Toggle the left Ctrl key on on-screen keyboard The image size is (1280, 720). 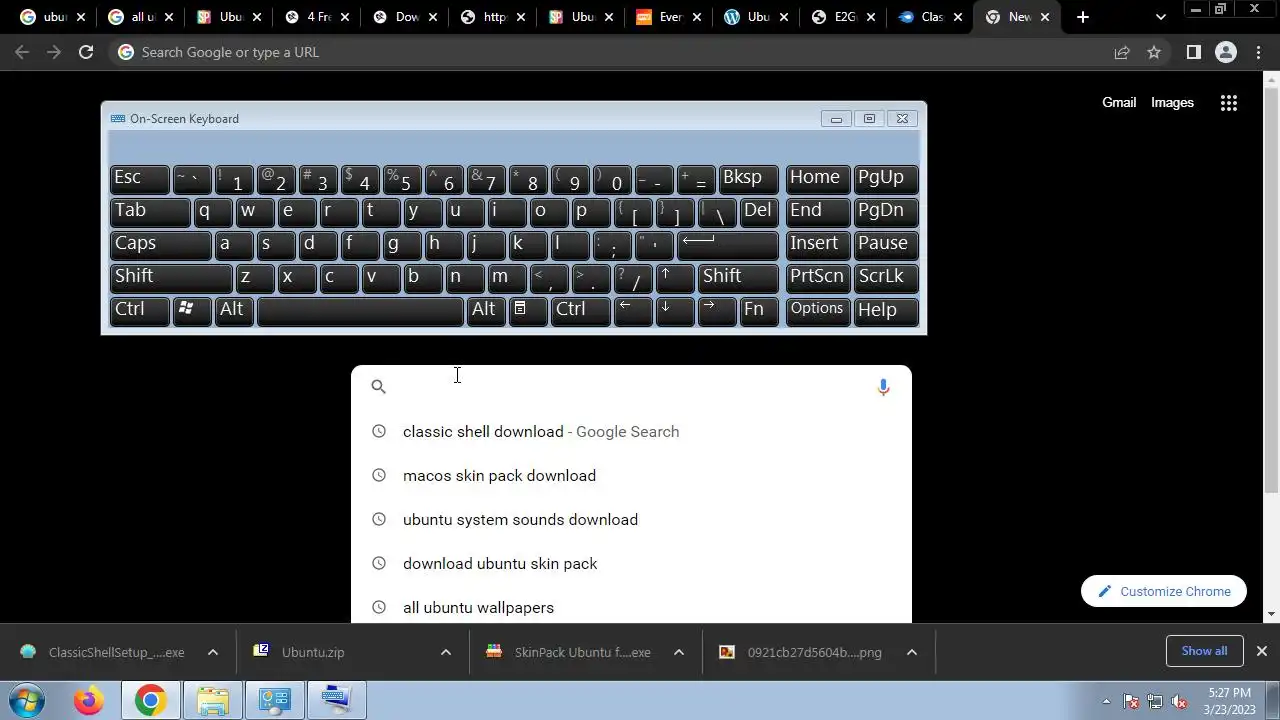point(139,311)
